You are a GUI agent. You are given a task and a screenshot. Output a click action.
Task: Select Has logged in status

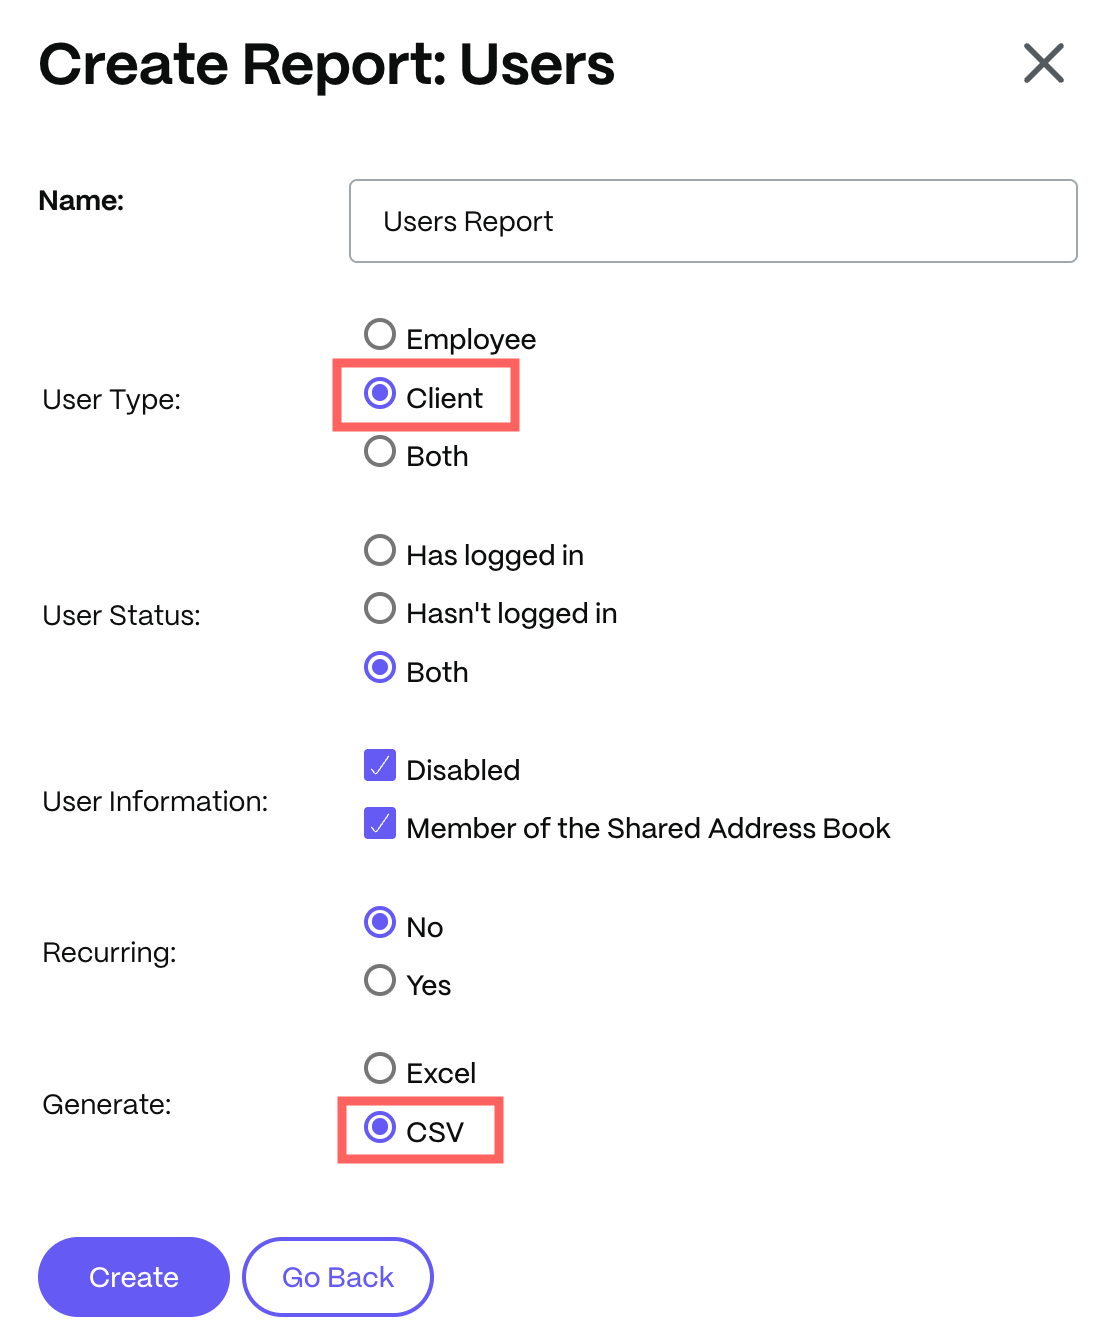380,550
